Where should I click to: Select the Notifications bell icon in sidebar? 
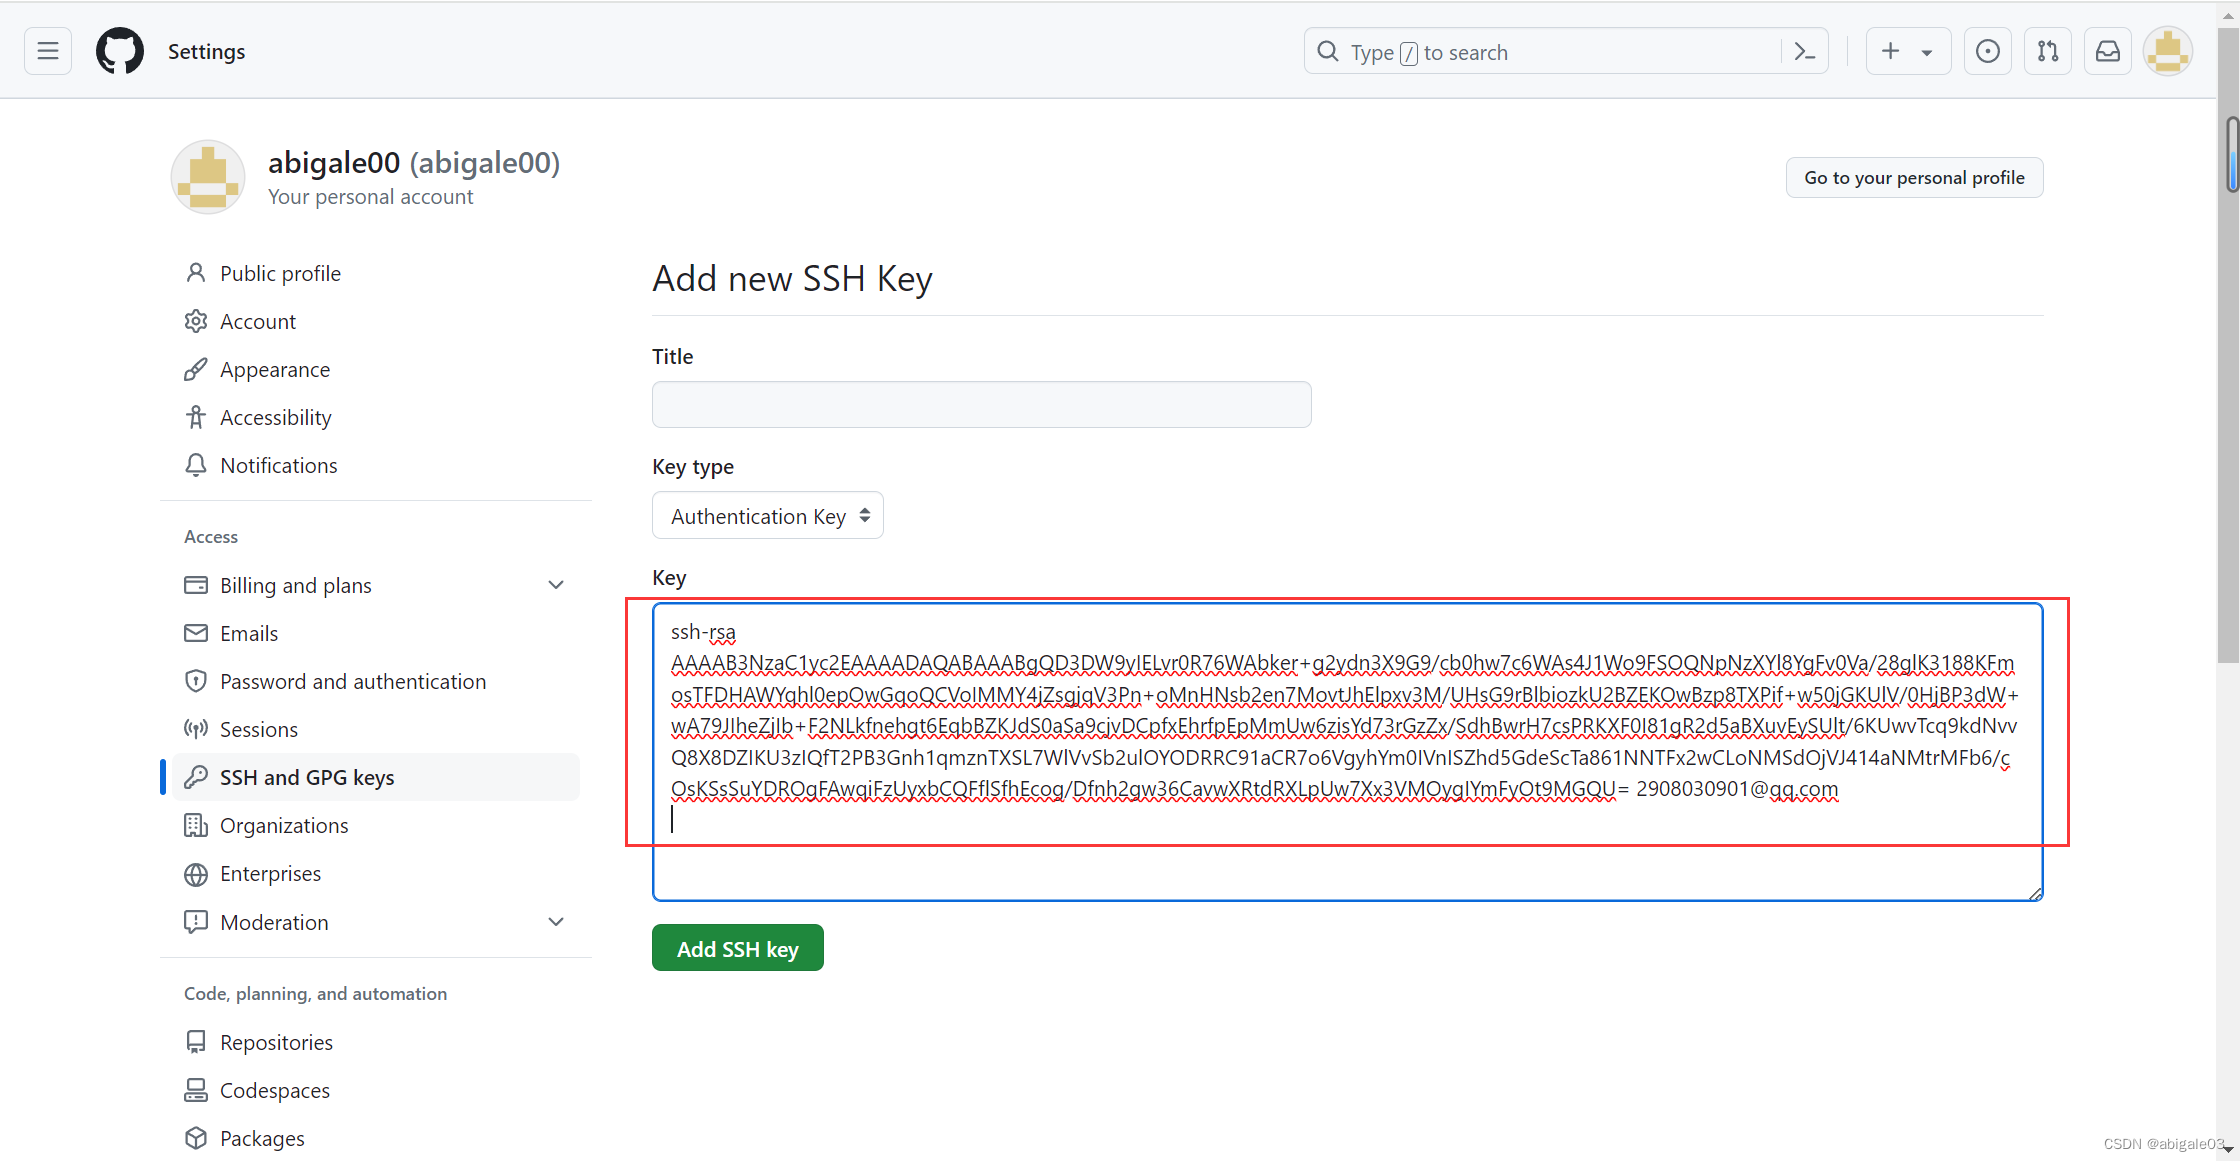[196, 465]
